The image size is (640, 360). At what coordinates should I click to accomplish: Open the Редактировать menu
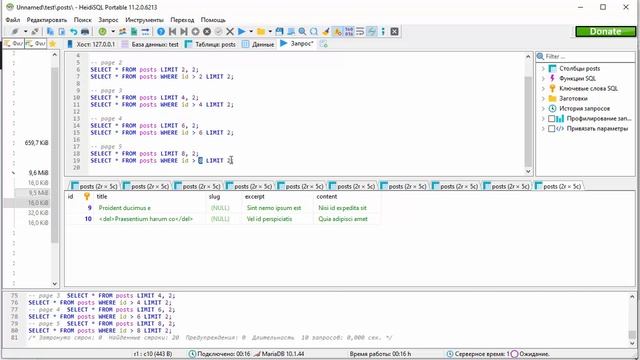[x=47, y=20]
